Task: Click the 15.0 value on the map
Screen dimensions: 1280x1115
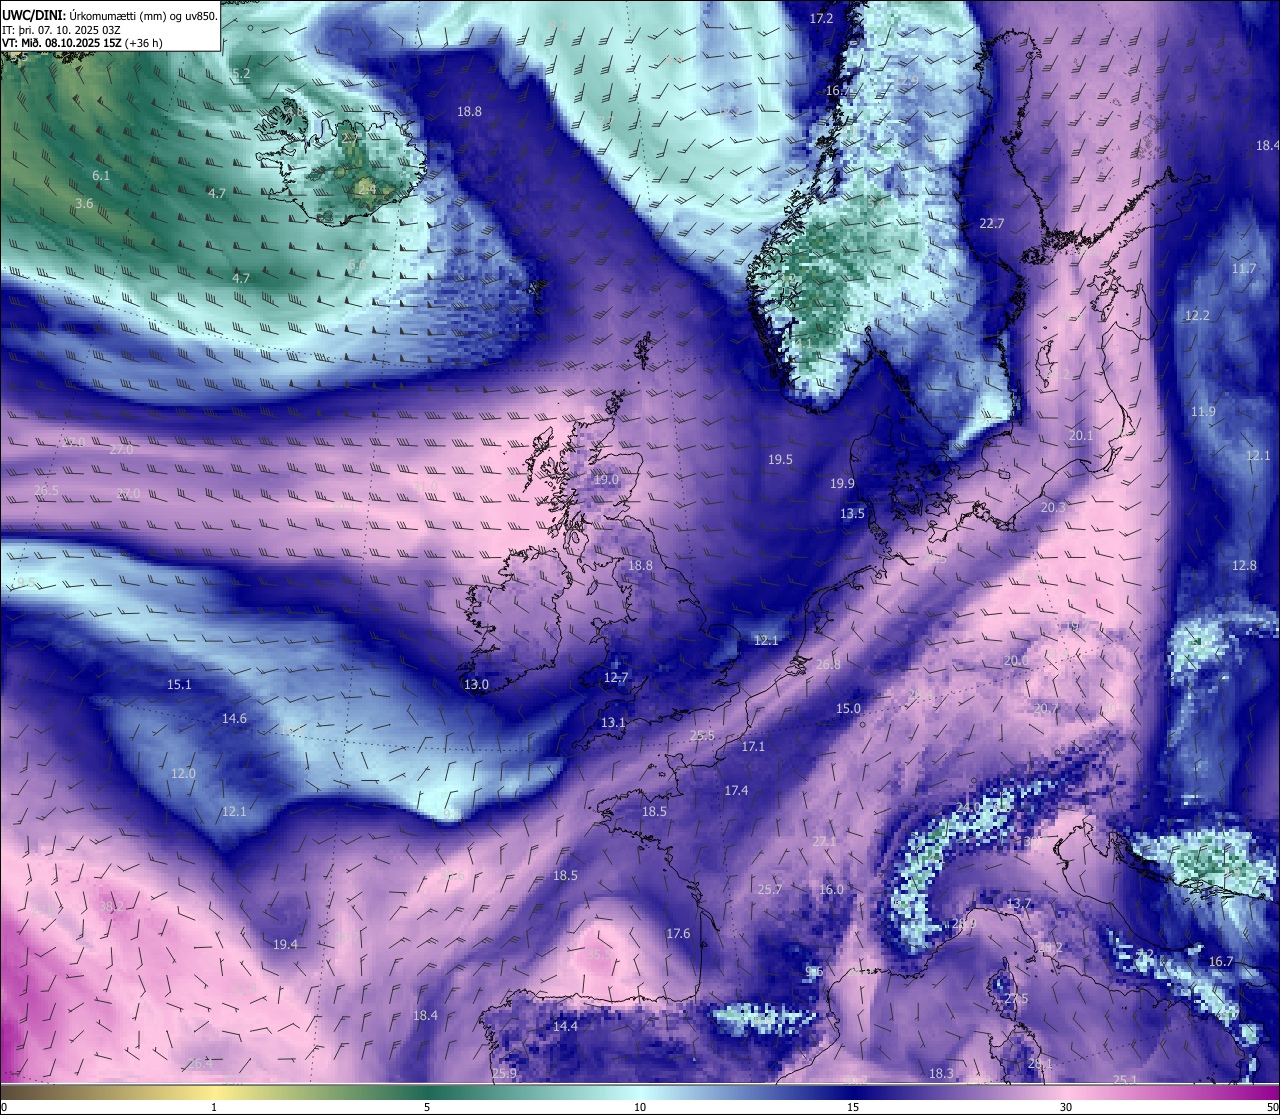Action: coord(848,709)
